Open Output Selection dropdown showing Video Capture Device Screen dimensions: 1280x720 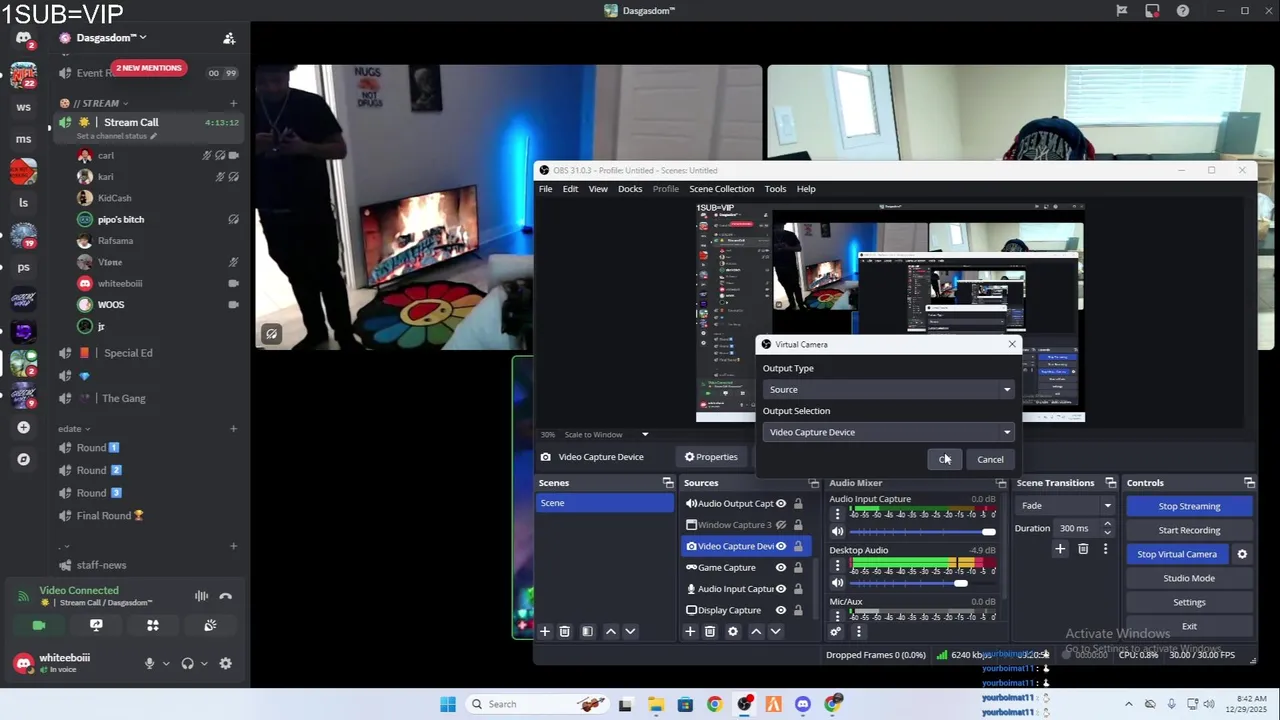(888, 432)
